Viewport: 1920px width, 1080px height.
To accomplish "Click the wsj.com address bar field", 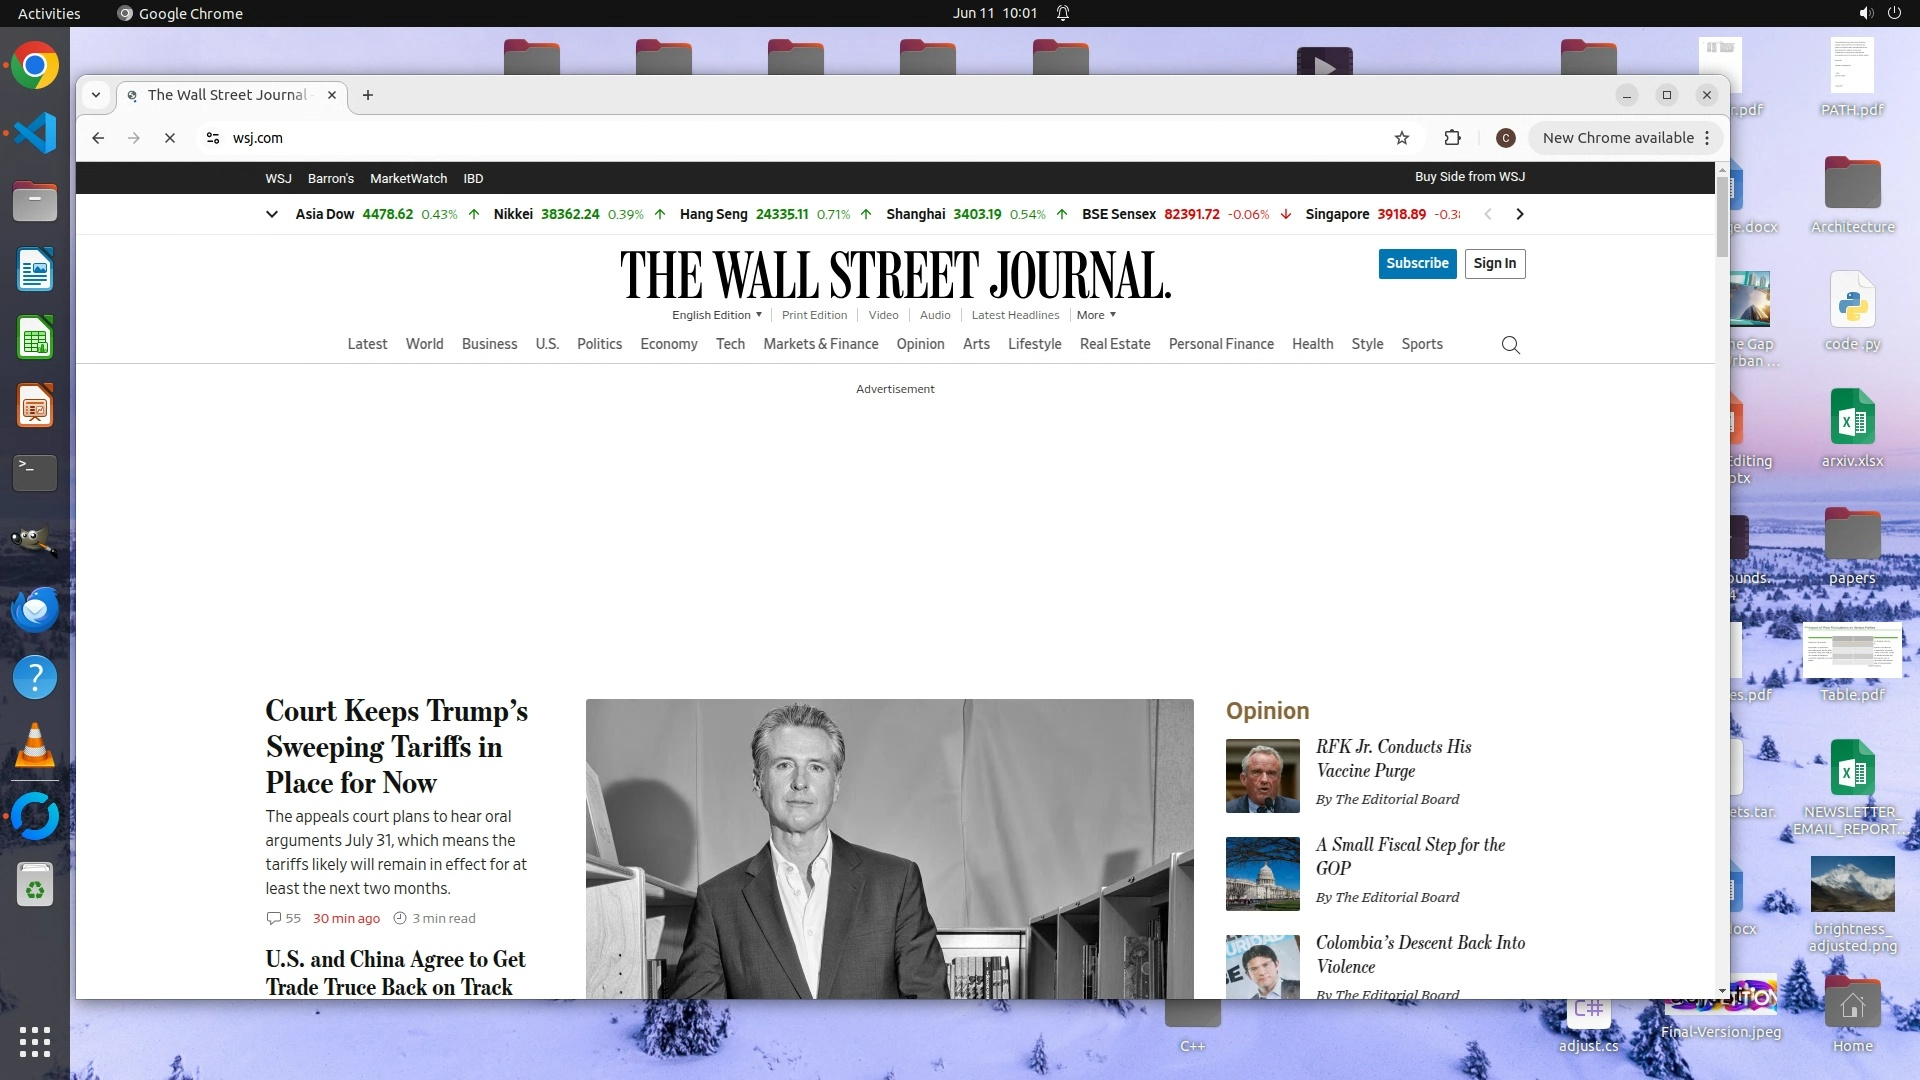I will [700, 138].
